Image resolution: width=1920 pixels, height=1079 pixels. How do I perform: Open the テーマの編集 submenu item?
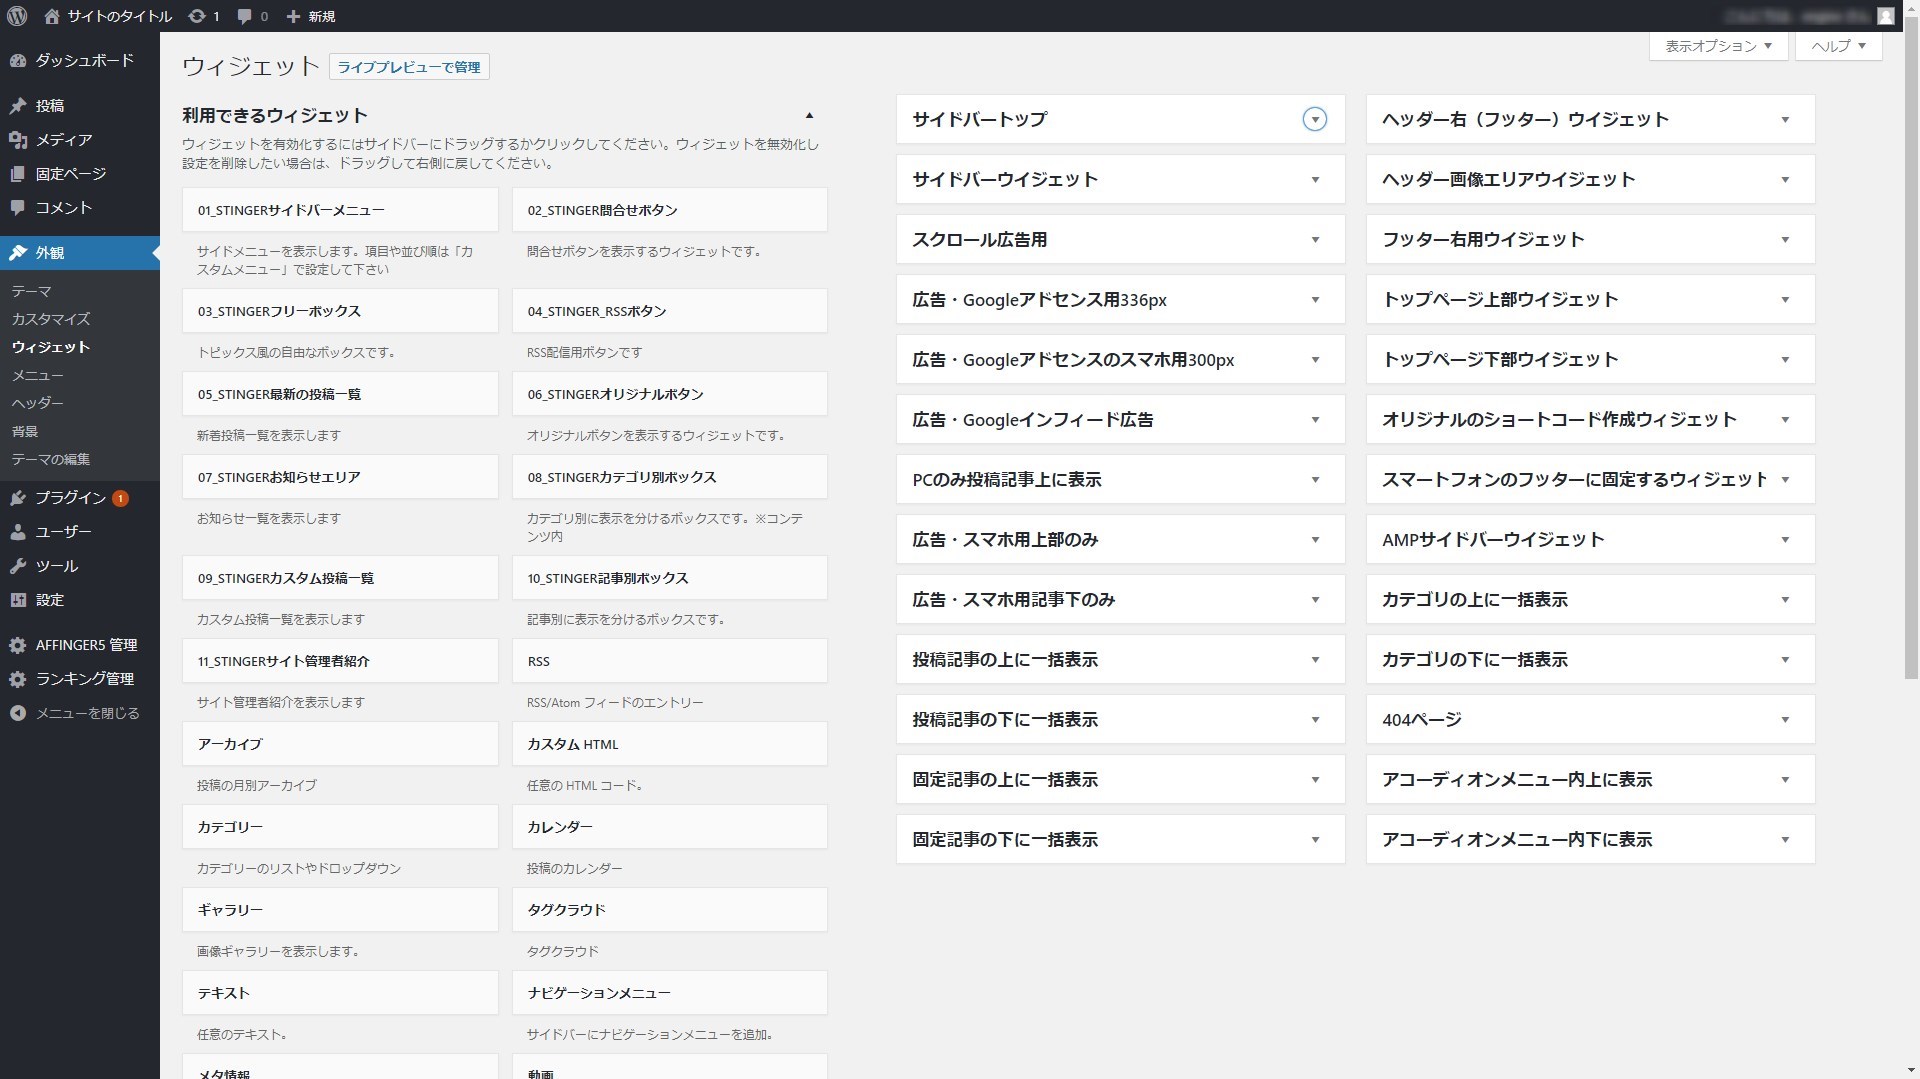(51, 459)
